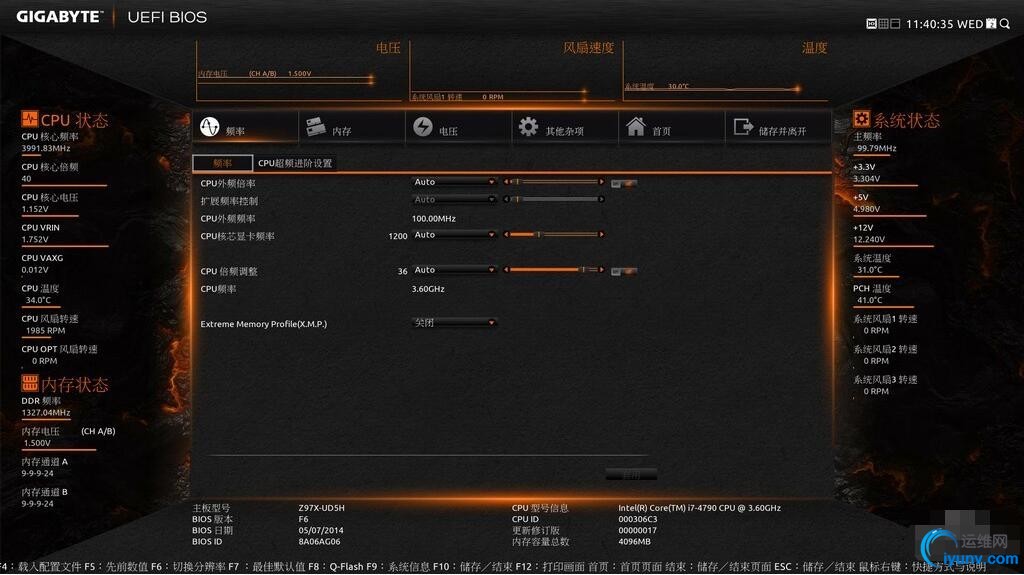Screen dimensions: 1024x575
Task: Click the 1.152V CPU core voltage reading
Action: coord(35,209)
